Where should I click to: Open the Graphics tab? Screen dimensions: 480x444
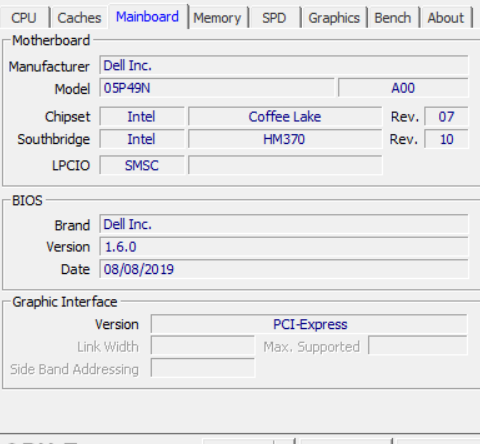pos(334,18)
